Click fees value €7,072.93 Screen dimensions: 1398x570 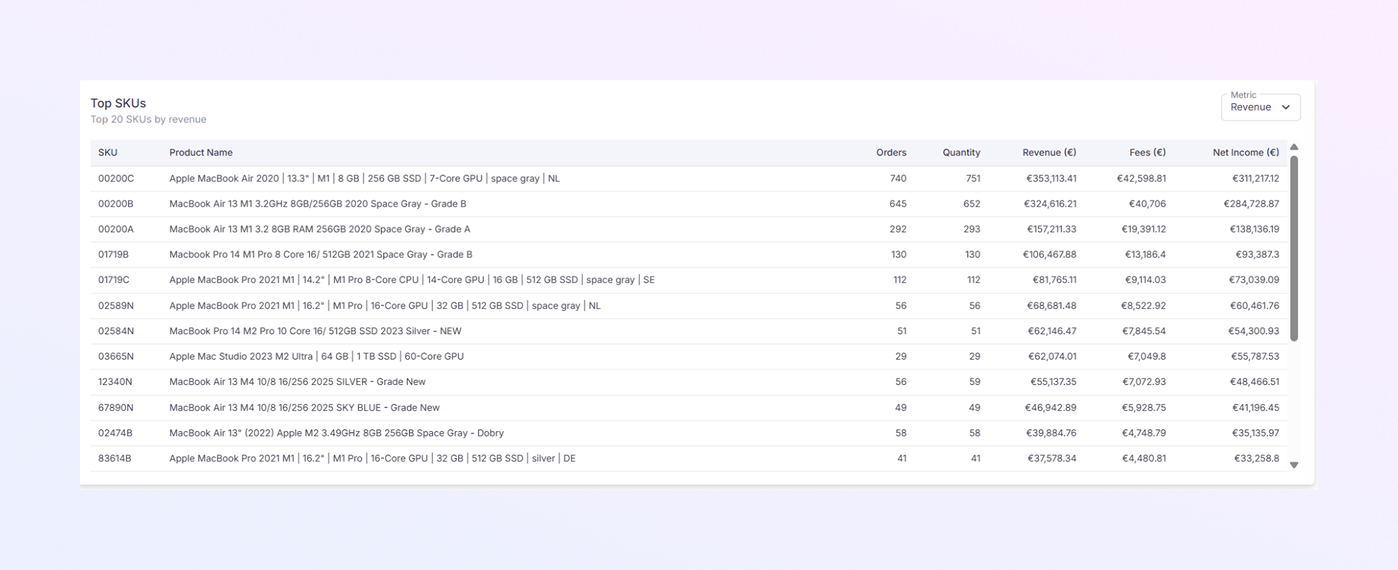click(x=1144, y=382)
